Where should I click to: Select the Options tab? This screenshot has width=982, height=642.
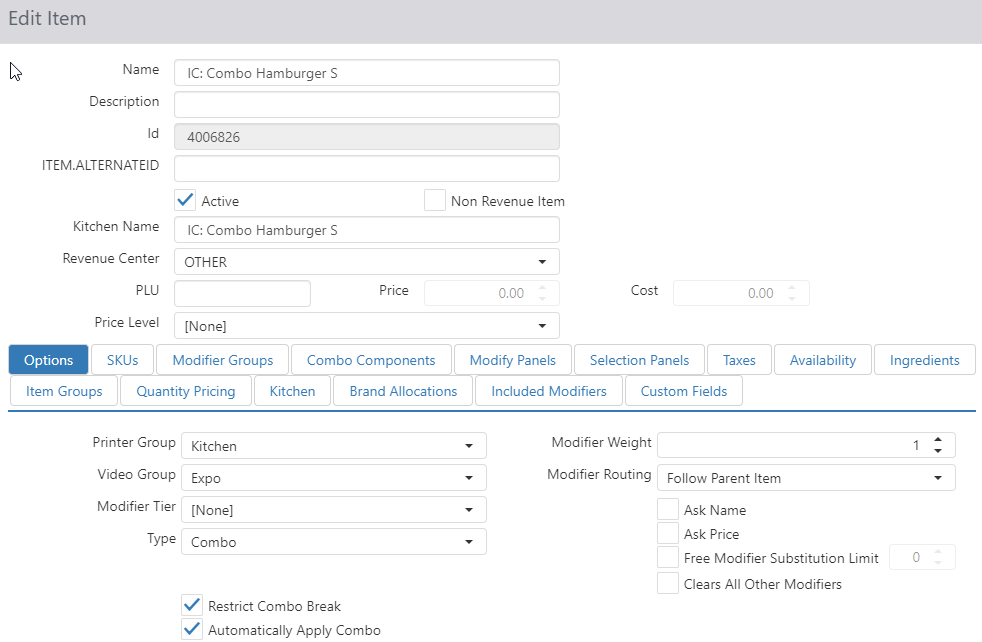[48, 360]
